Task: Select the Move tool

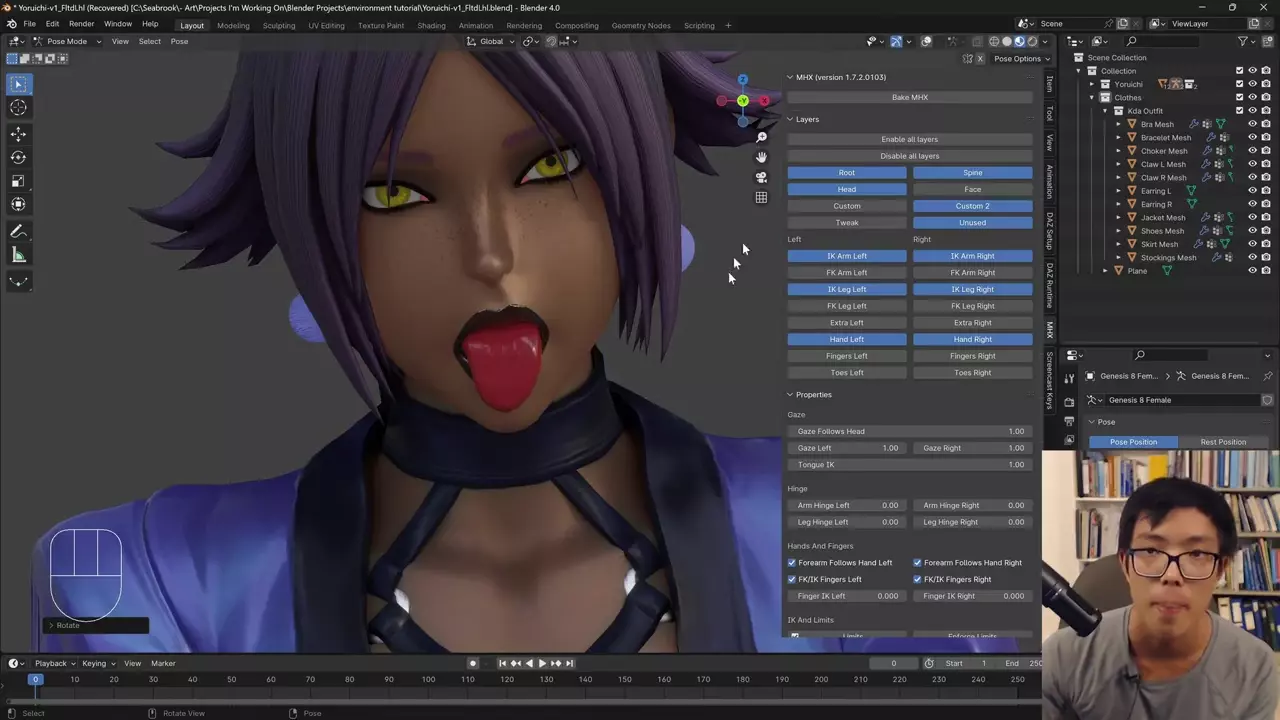Action: pyautogui.click(x=18, y=133)
